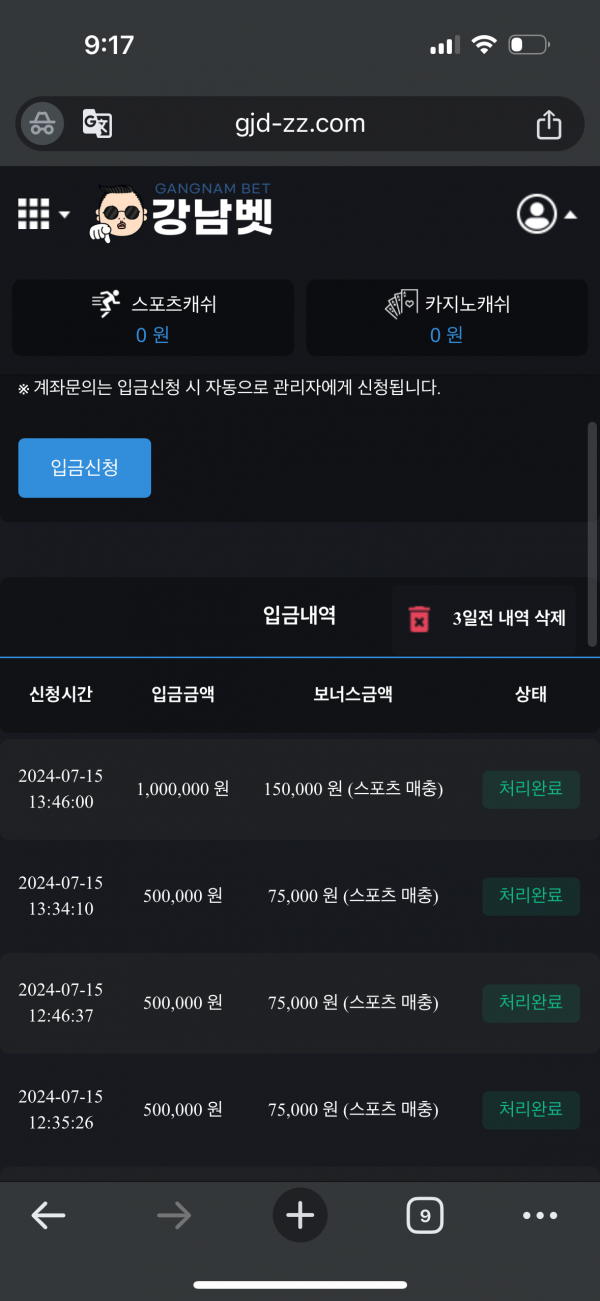Screen dimensions: 600x1301
Task: Tap the Gangnam Bet logo
Action: tap(183, 213)
